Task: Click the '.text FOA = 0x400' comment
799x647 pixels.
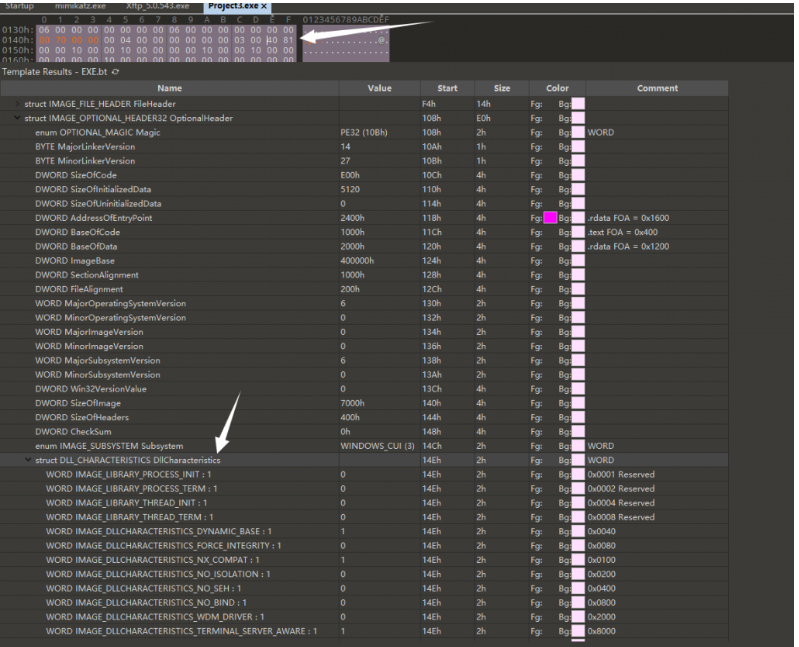Action: click(622, 232)
